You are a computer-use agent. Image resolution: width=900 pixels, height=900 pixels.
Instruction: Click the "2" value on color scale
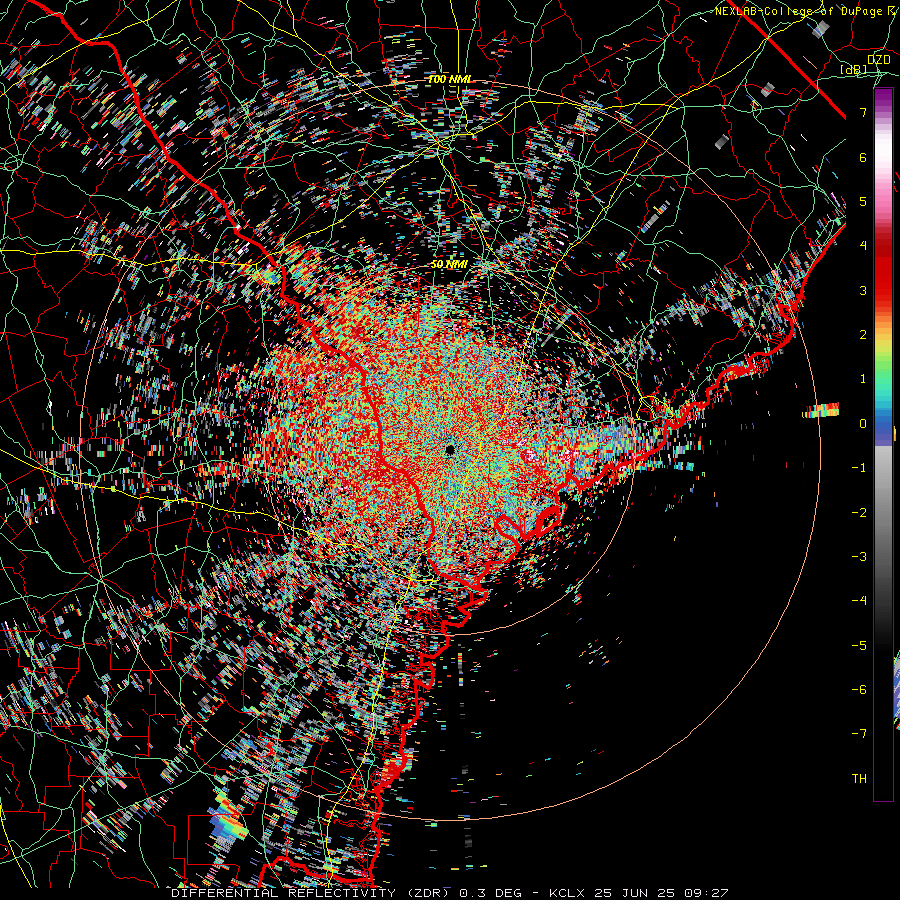point(863,335)
